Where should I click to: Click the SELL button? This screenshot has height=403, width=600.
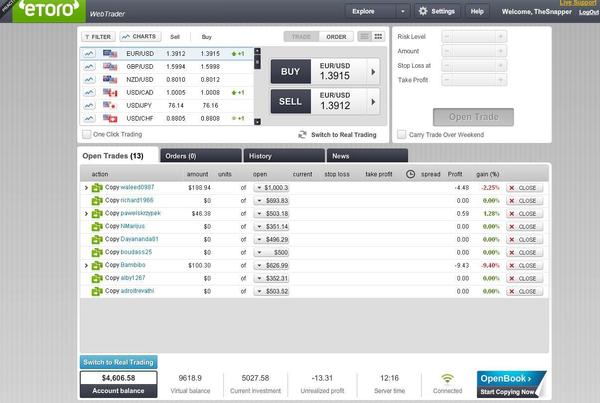290,101
